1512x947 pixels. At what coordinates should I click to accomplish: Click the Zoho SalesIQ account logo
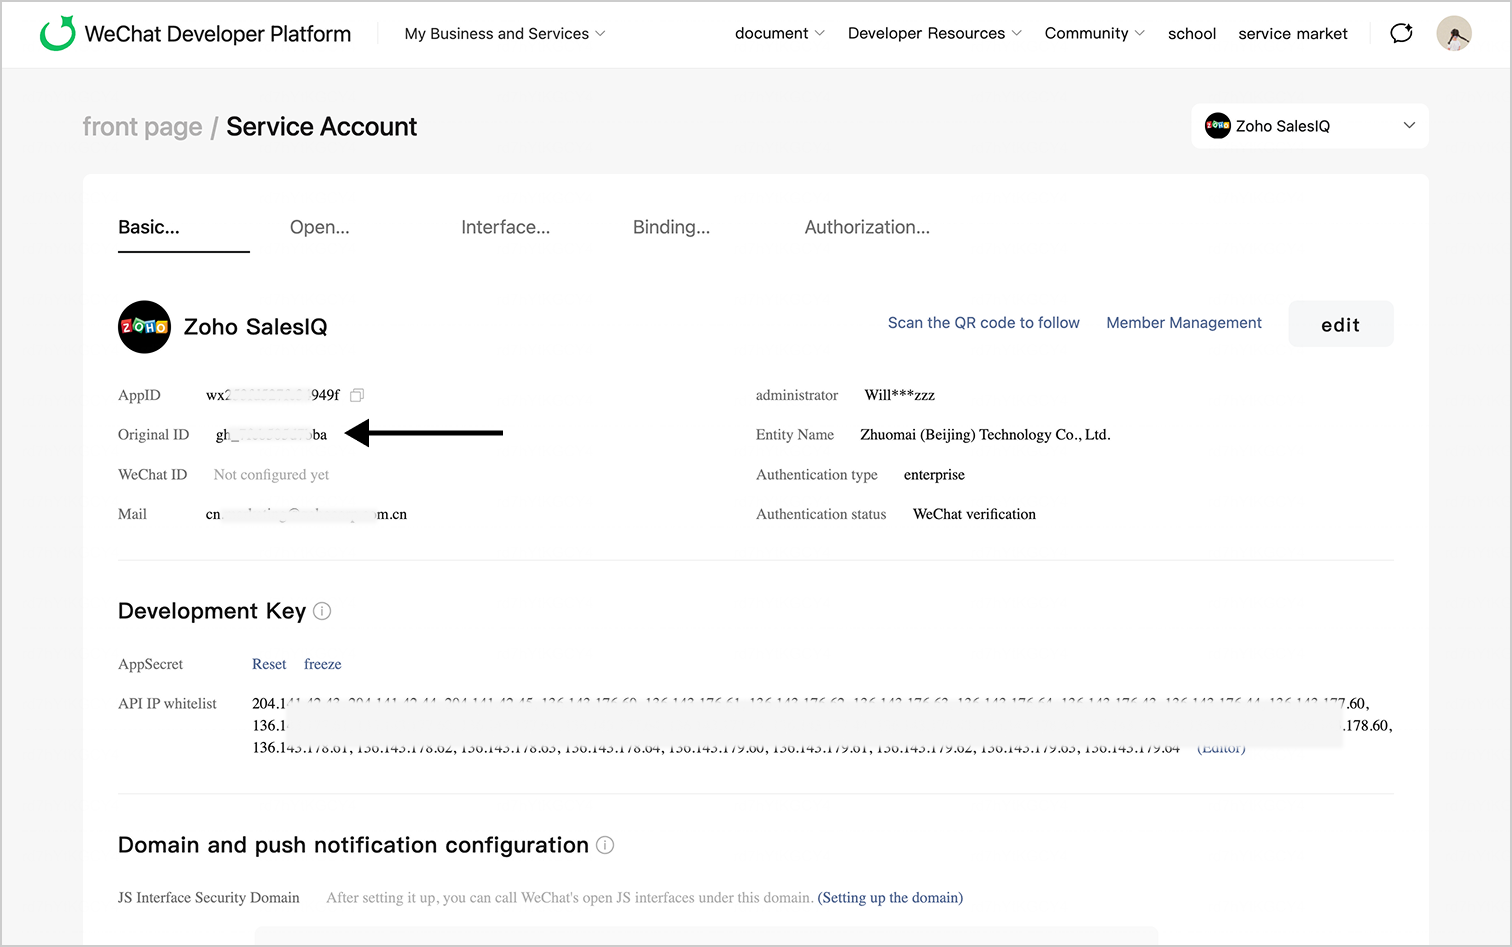(144, 327)
